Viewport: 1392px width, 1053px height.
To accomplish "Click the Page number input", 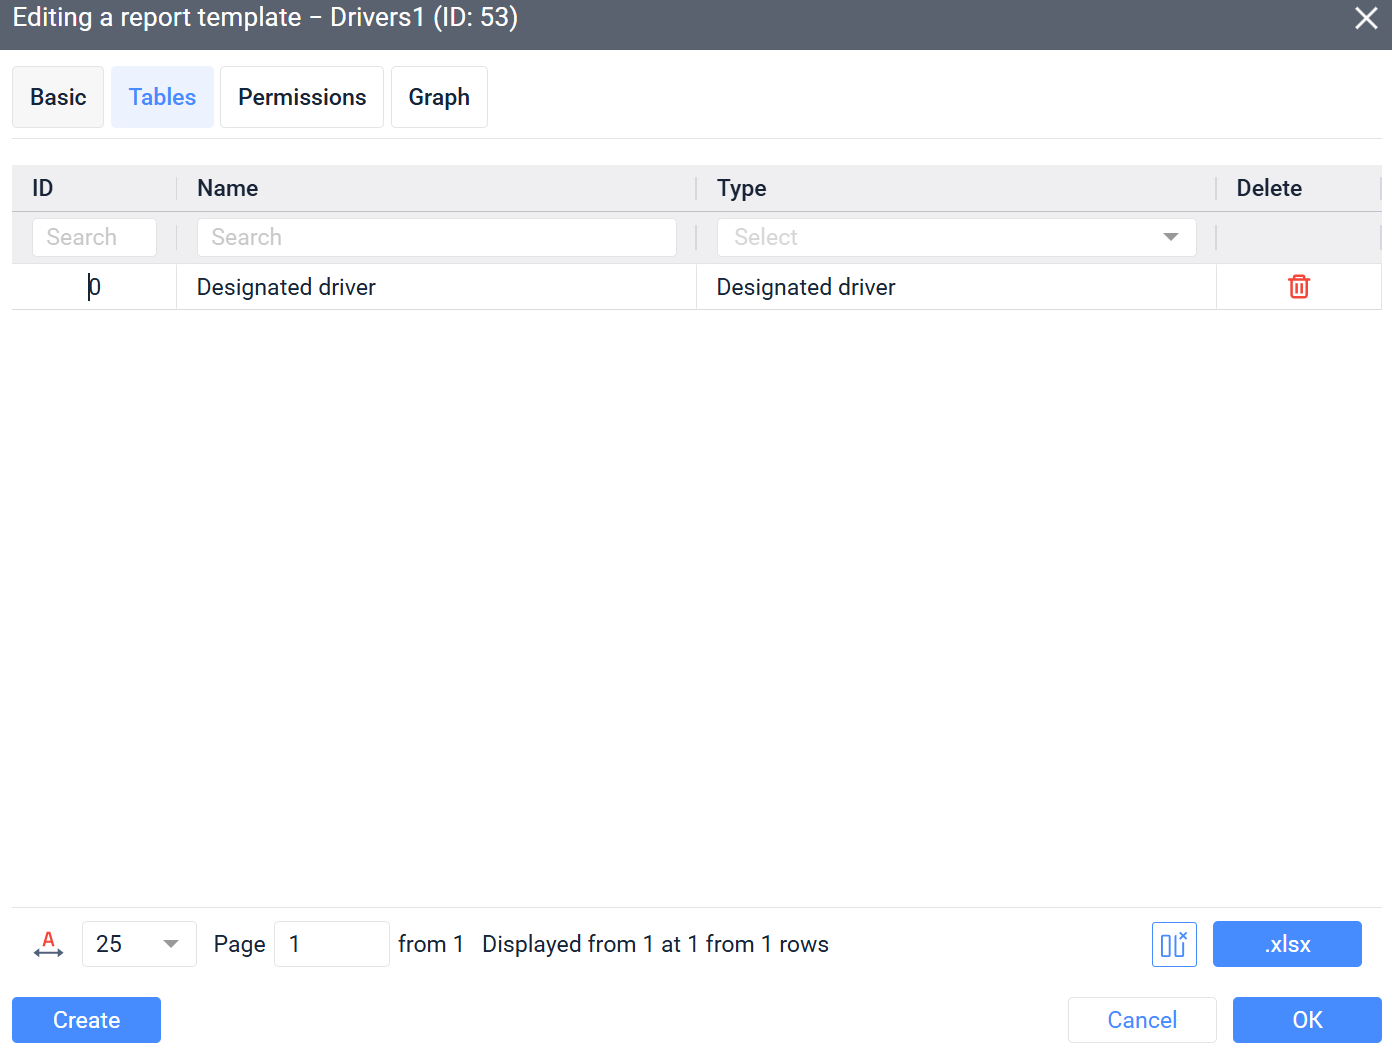I will [331, 944].
